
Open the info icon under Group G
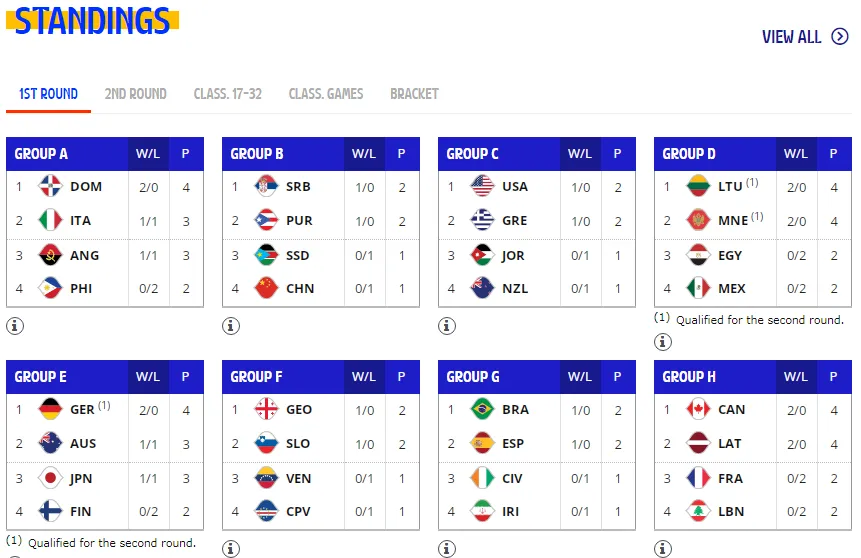(x=446, y=548)
